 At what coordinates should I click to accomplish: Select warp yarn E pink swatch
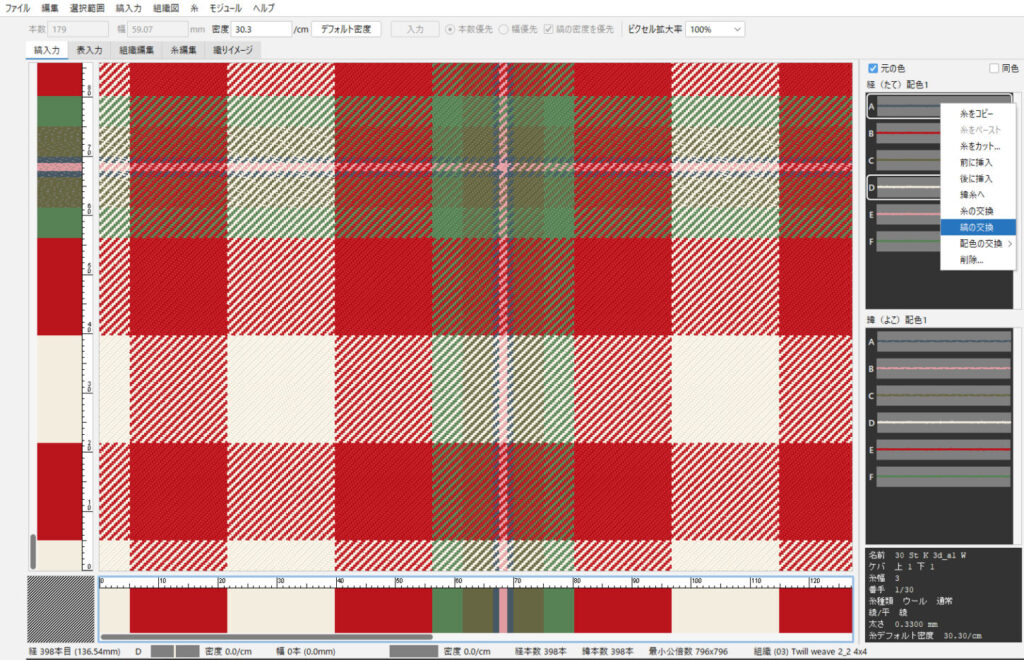[x=902, y=214]
